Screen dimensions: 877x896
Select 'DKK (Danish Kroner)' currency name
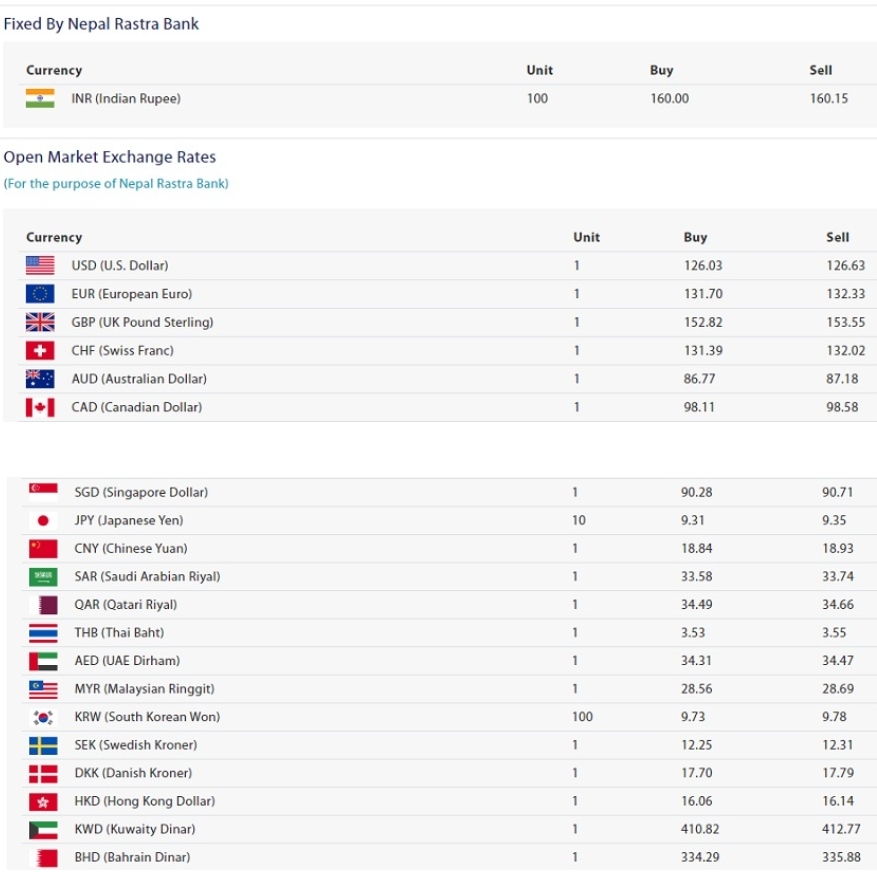click(x=133, y=773)
